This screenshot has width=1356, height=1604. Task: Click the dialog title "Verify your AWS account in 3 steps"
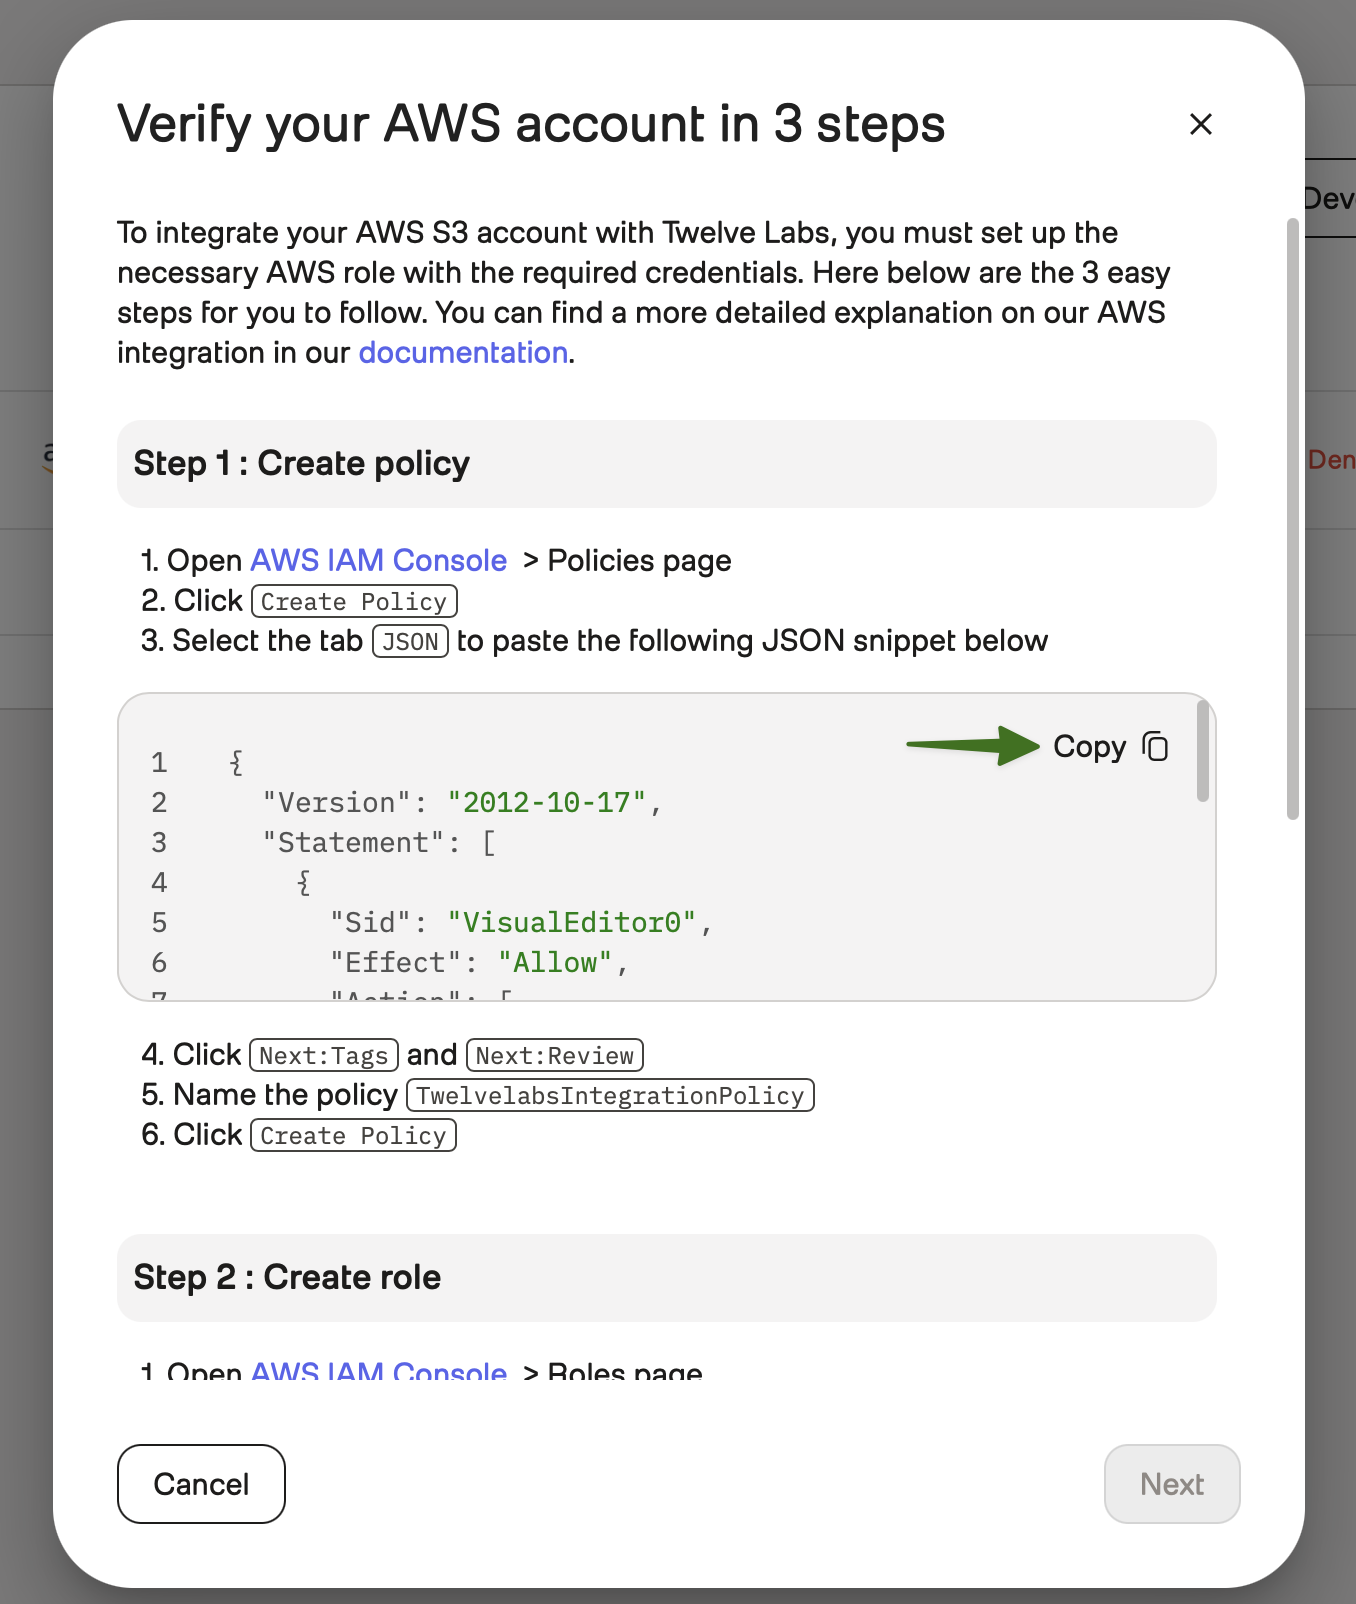(531, 125)
